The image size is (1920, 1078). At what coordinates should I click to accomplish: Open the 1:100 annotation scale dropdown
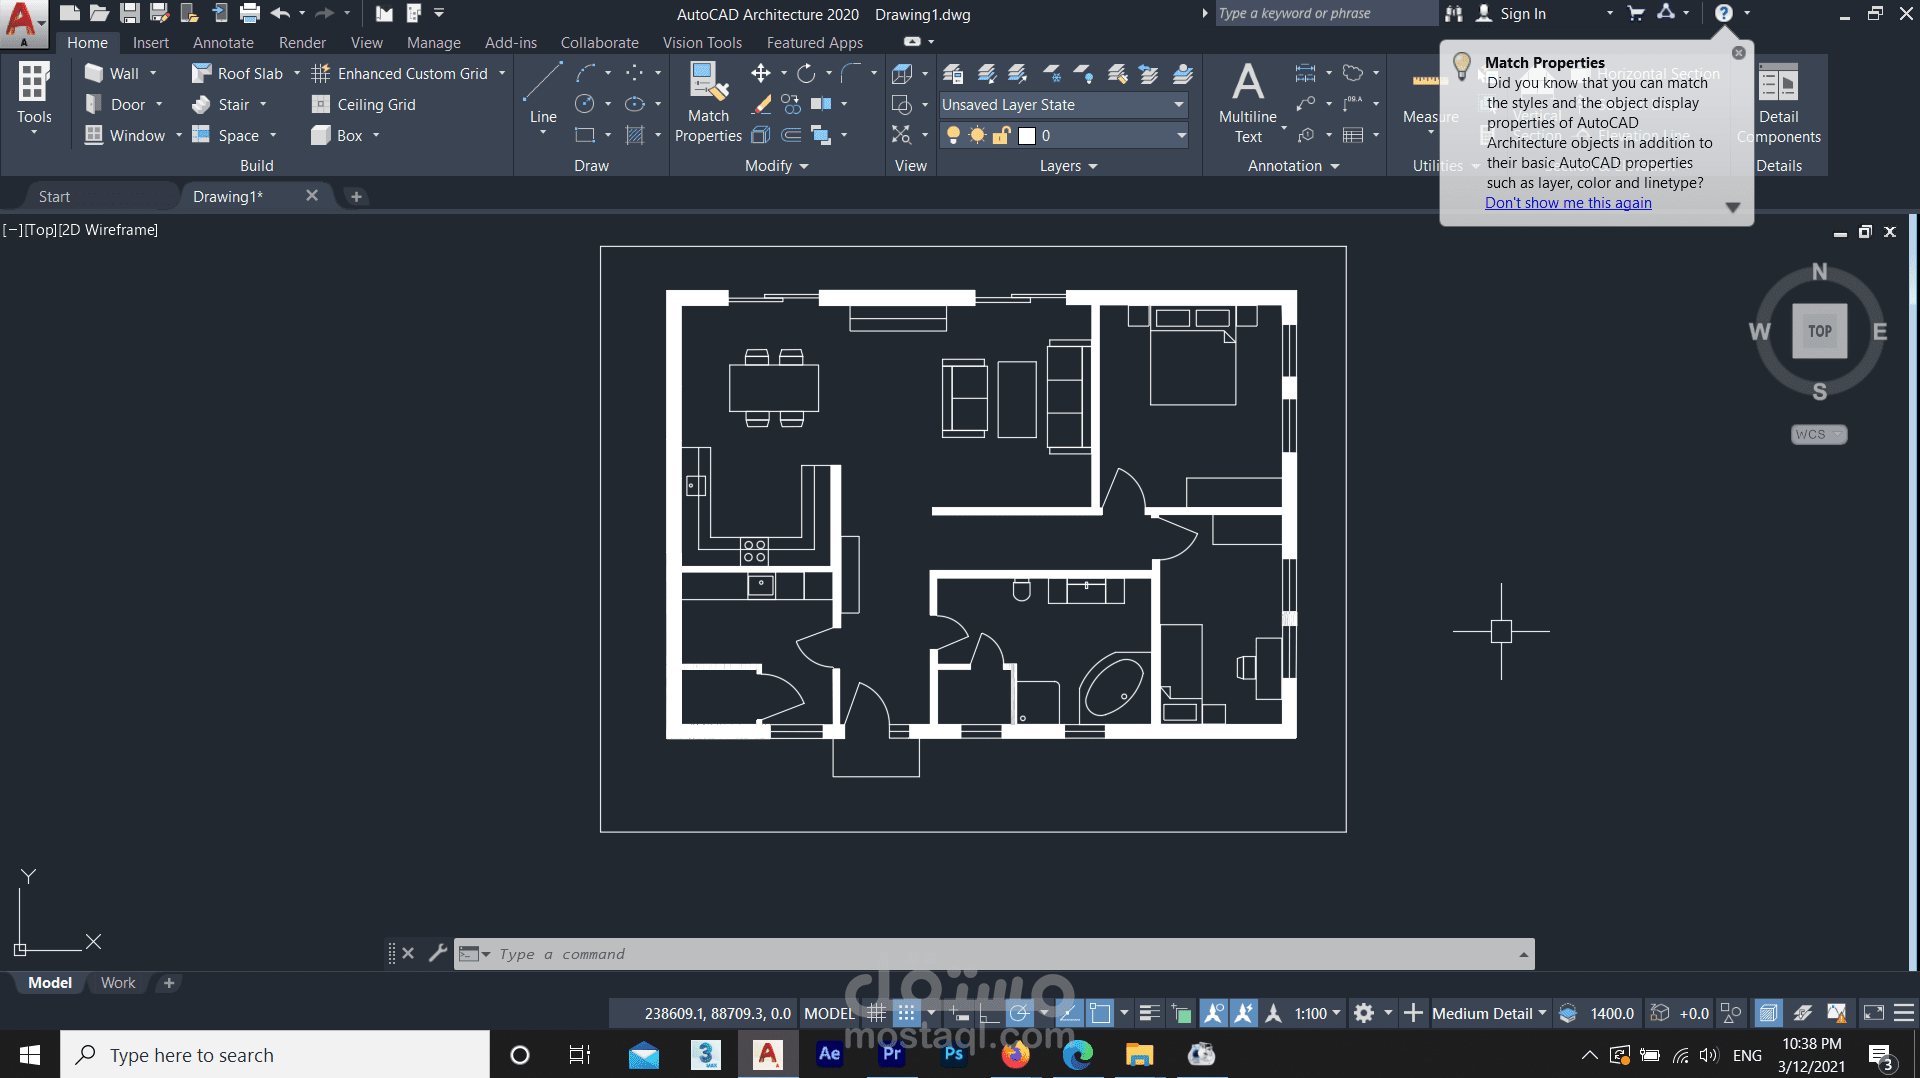[x=1317, y=1013]
